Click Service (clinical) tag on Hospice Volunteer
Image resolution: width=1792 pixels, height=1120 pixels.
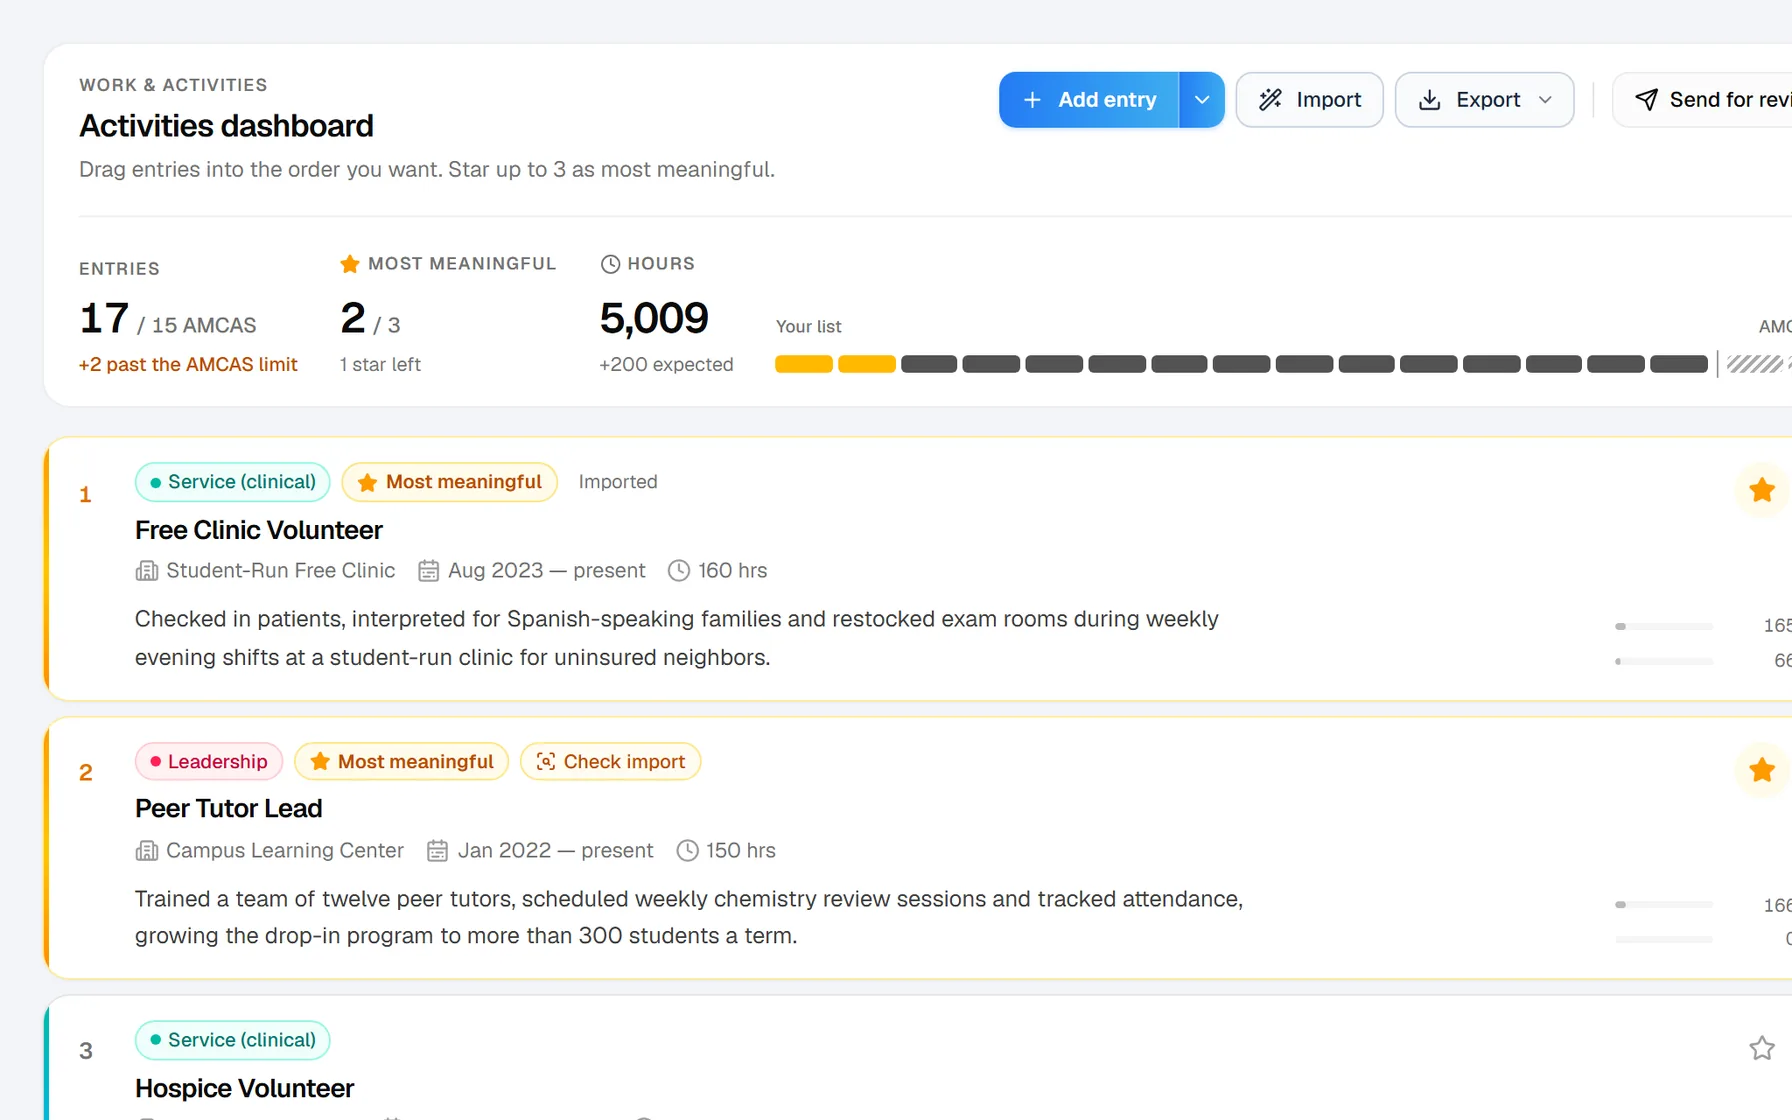pos(232,1040)
